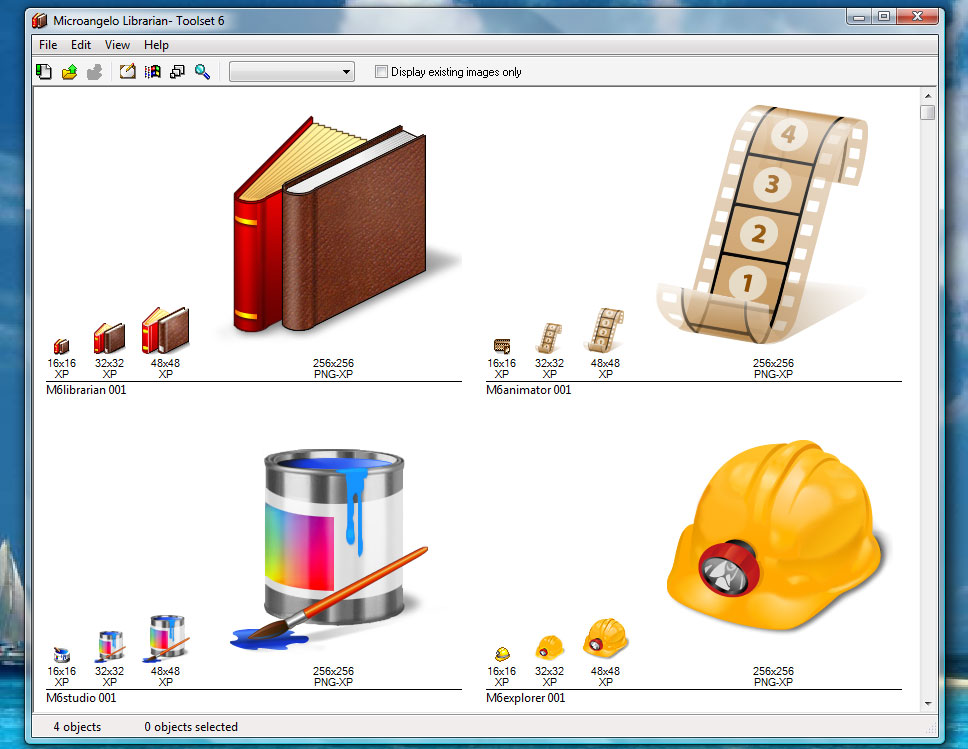This screenshot has height=749, width=968.
Task: Open the File menu
Action: 48,45
